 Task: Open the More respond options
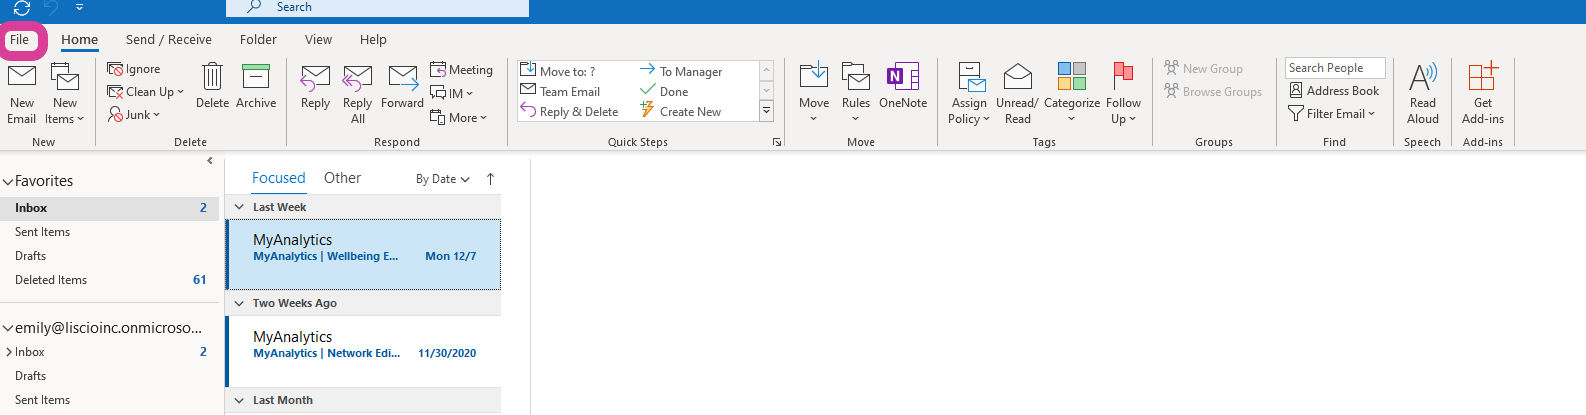[459, 117]
